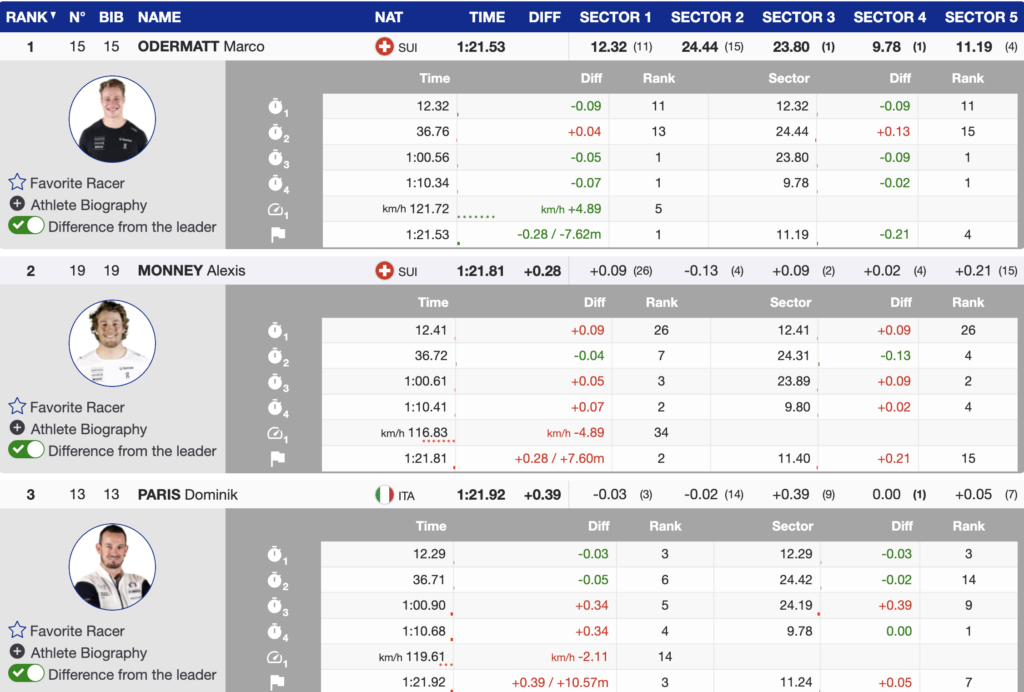Screen dimensions: 1024x692
Task: Switch off Paris's Difference from the leader
Action: point(27,675)
